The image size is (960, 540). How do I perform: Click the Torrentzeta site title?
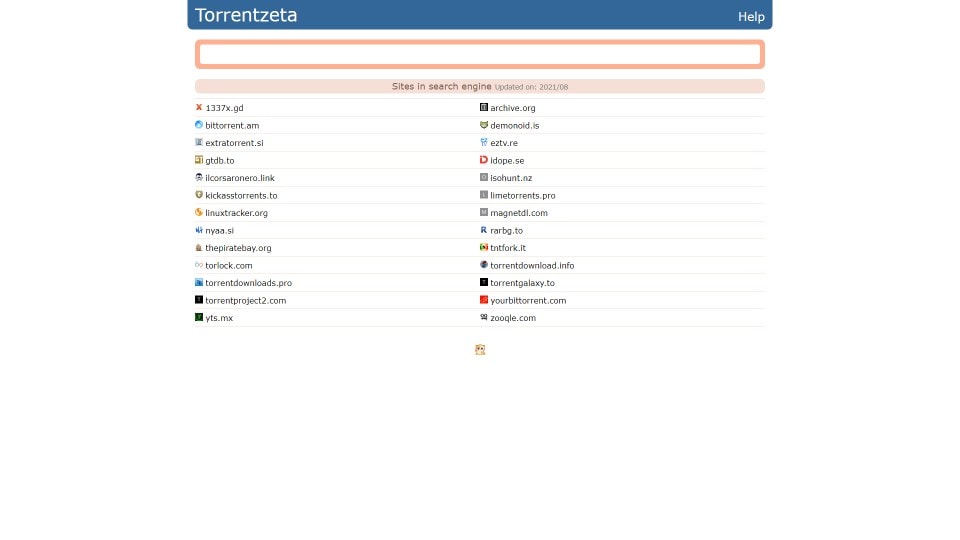tap(246, 15)
